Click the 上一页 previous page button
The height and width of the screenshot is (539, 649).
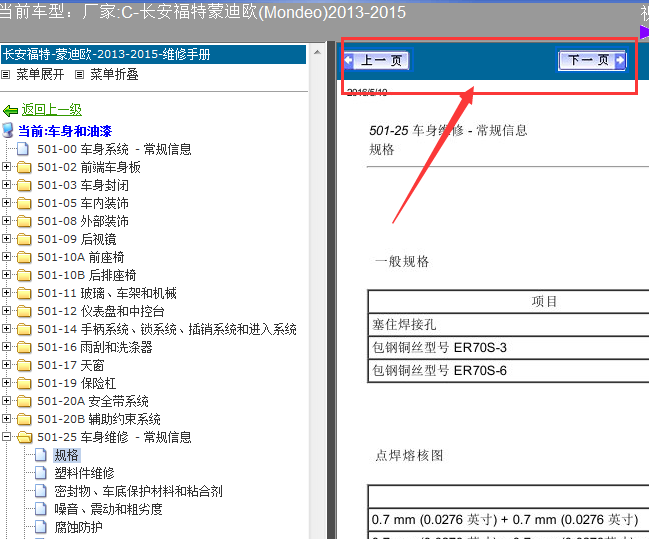(x=377, y=60)
